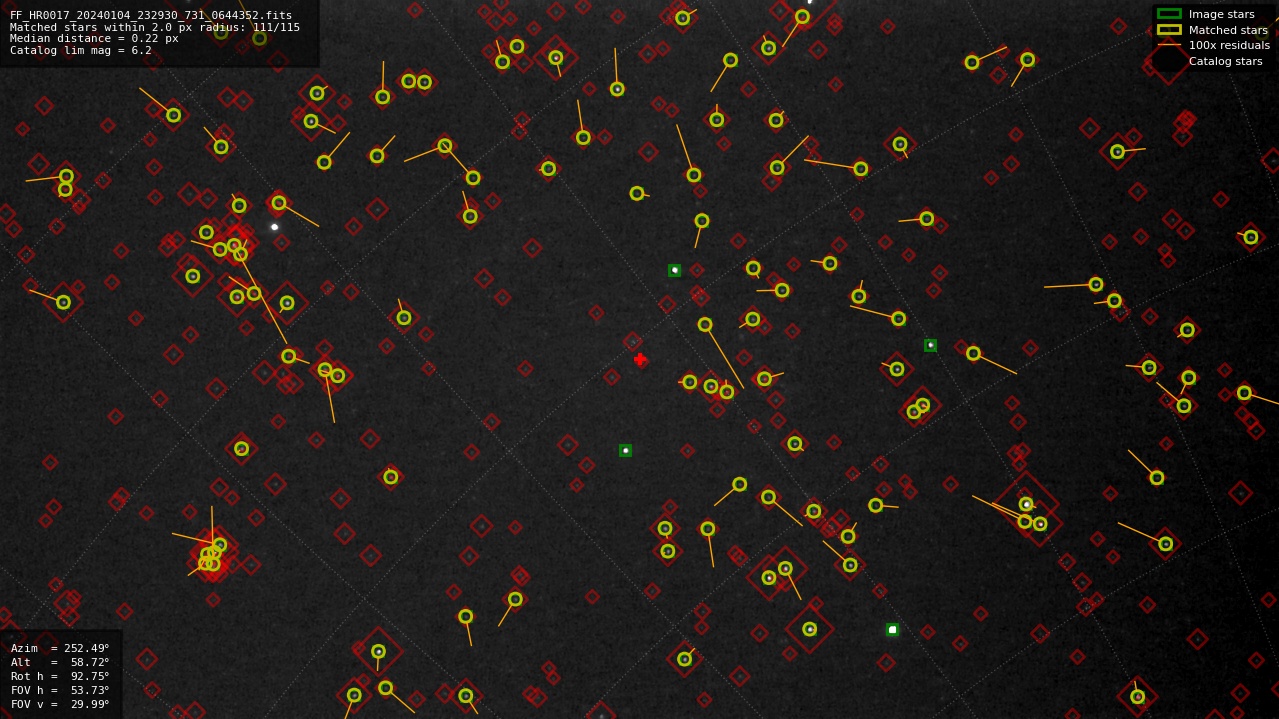Click the FITS file name text
This screenshot has height=719, width=1279.
pyautogui.click(x=151, y=16)
